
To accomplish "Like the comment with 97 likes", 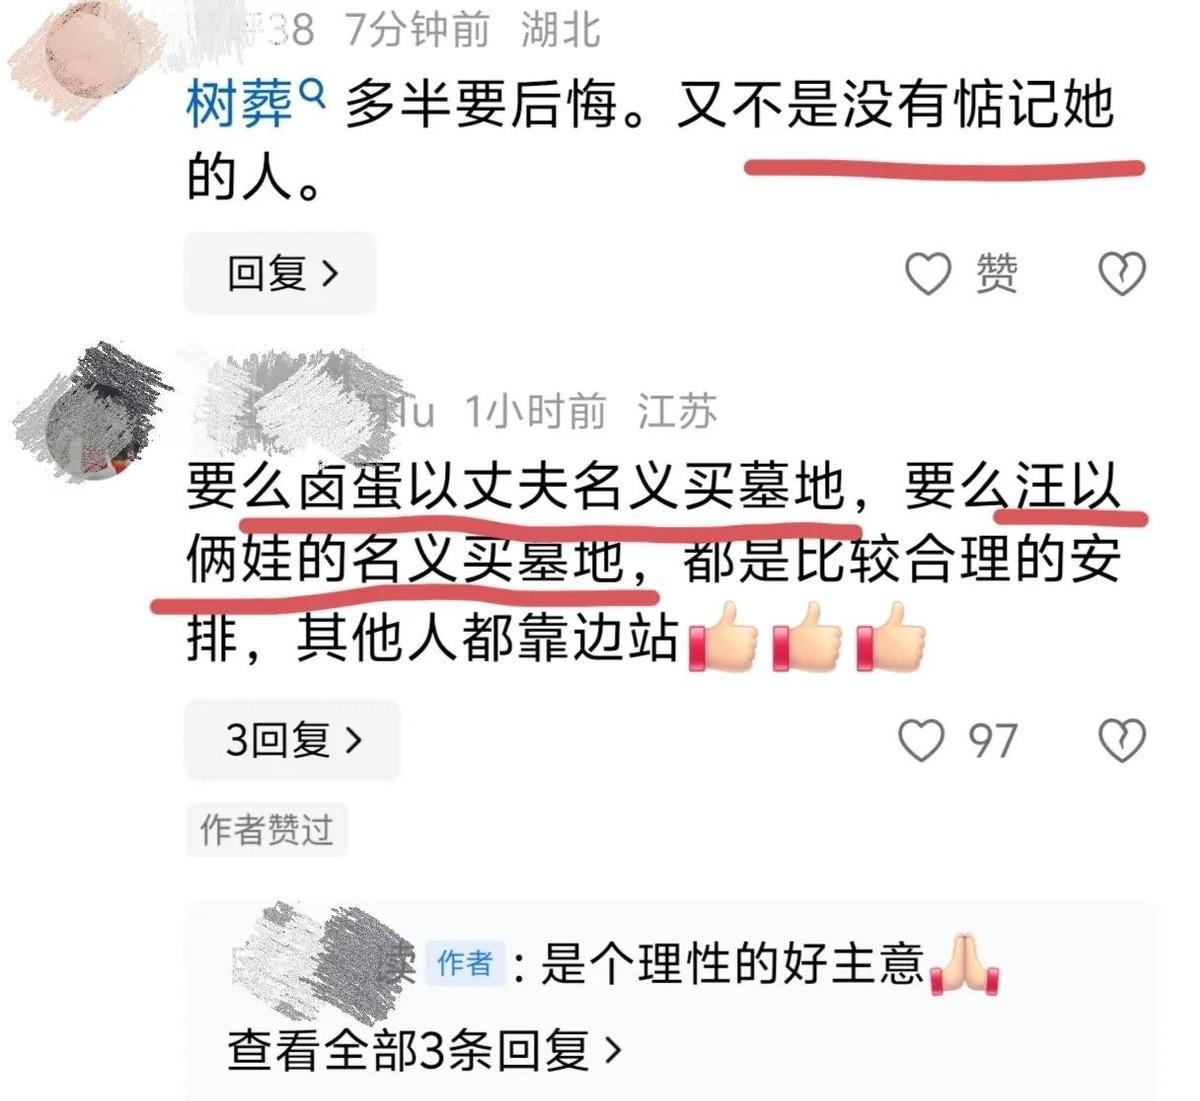I will (x=921, y=741).
